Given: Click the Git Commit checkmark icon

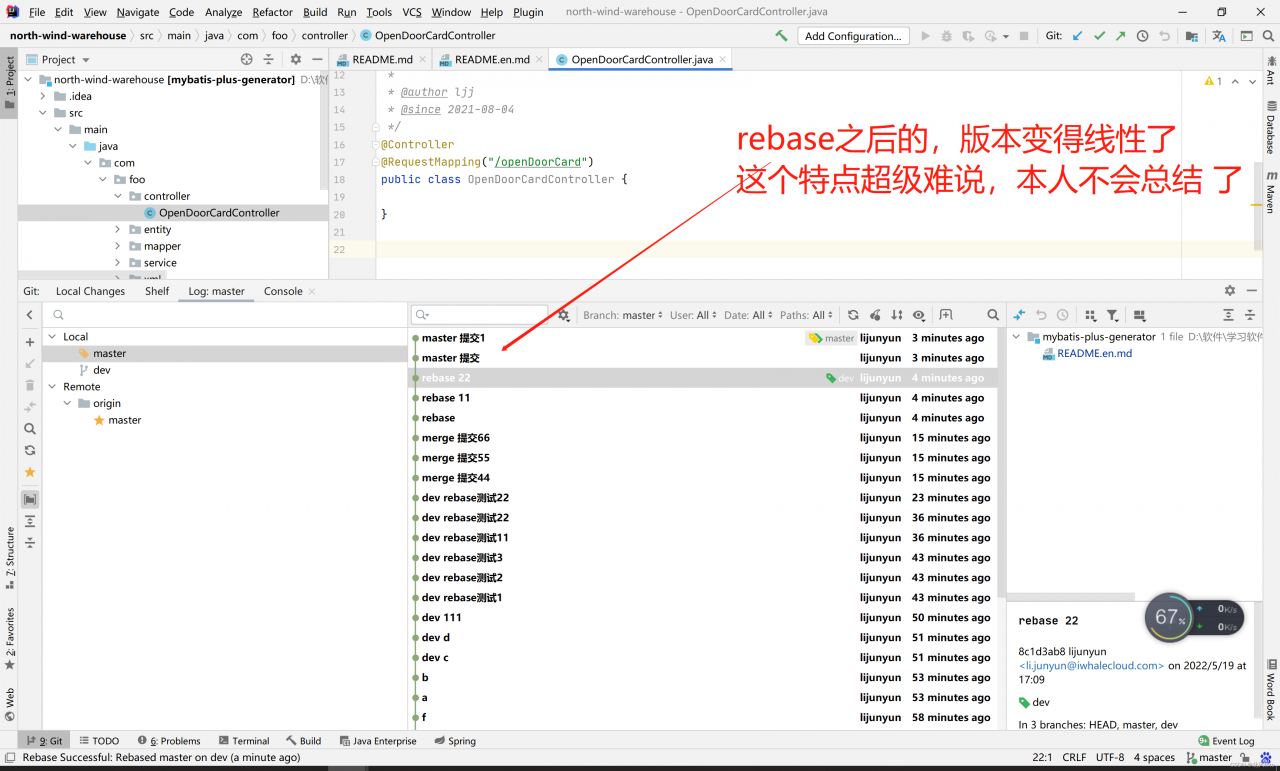Looking at the screenshot, I should point(1099,36).
